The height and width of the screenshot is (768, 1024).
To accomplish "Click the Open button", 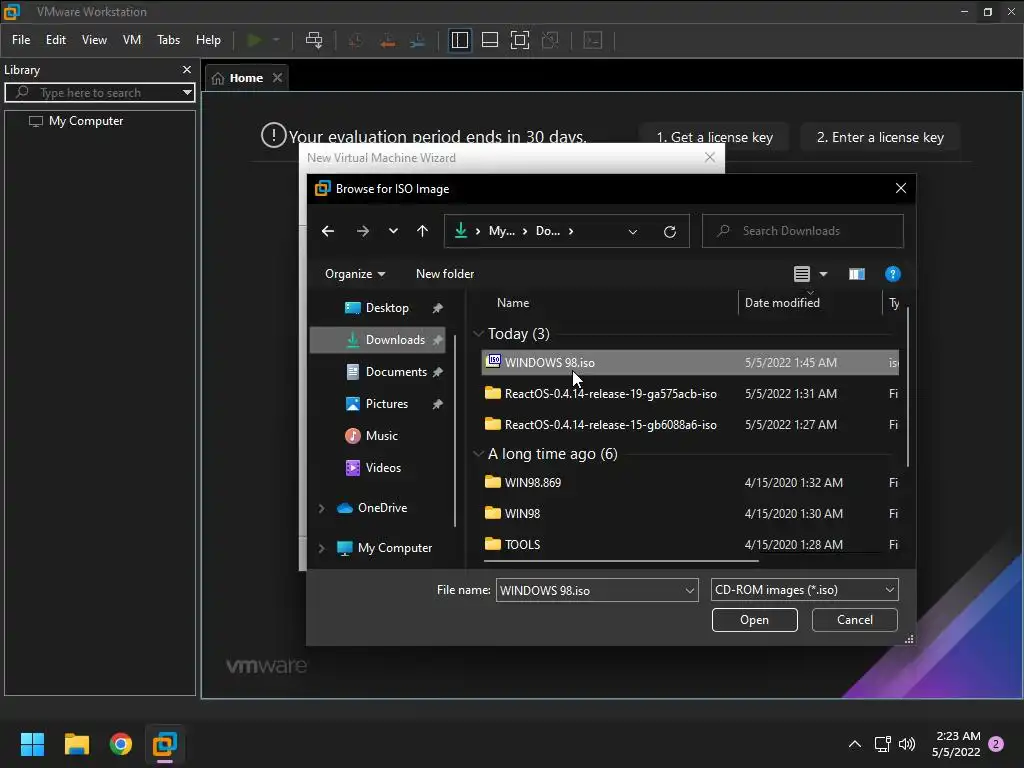I will [x=754, y=620].
